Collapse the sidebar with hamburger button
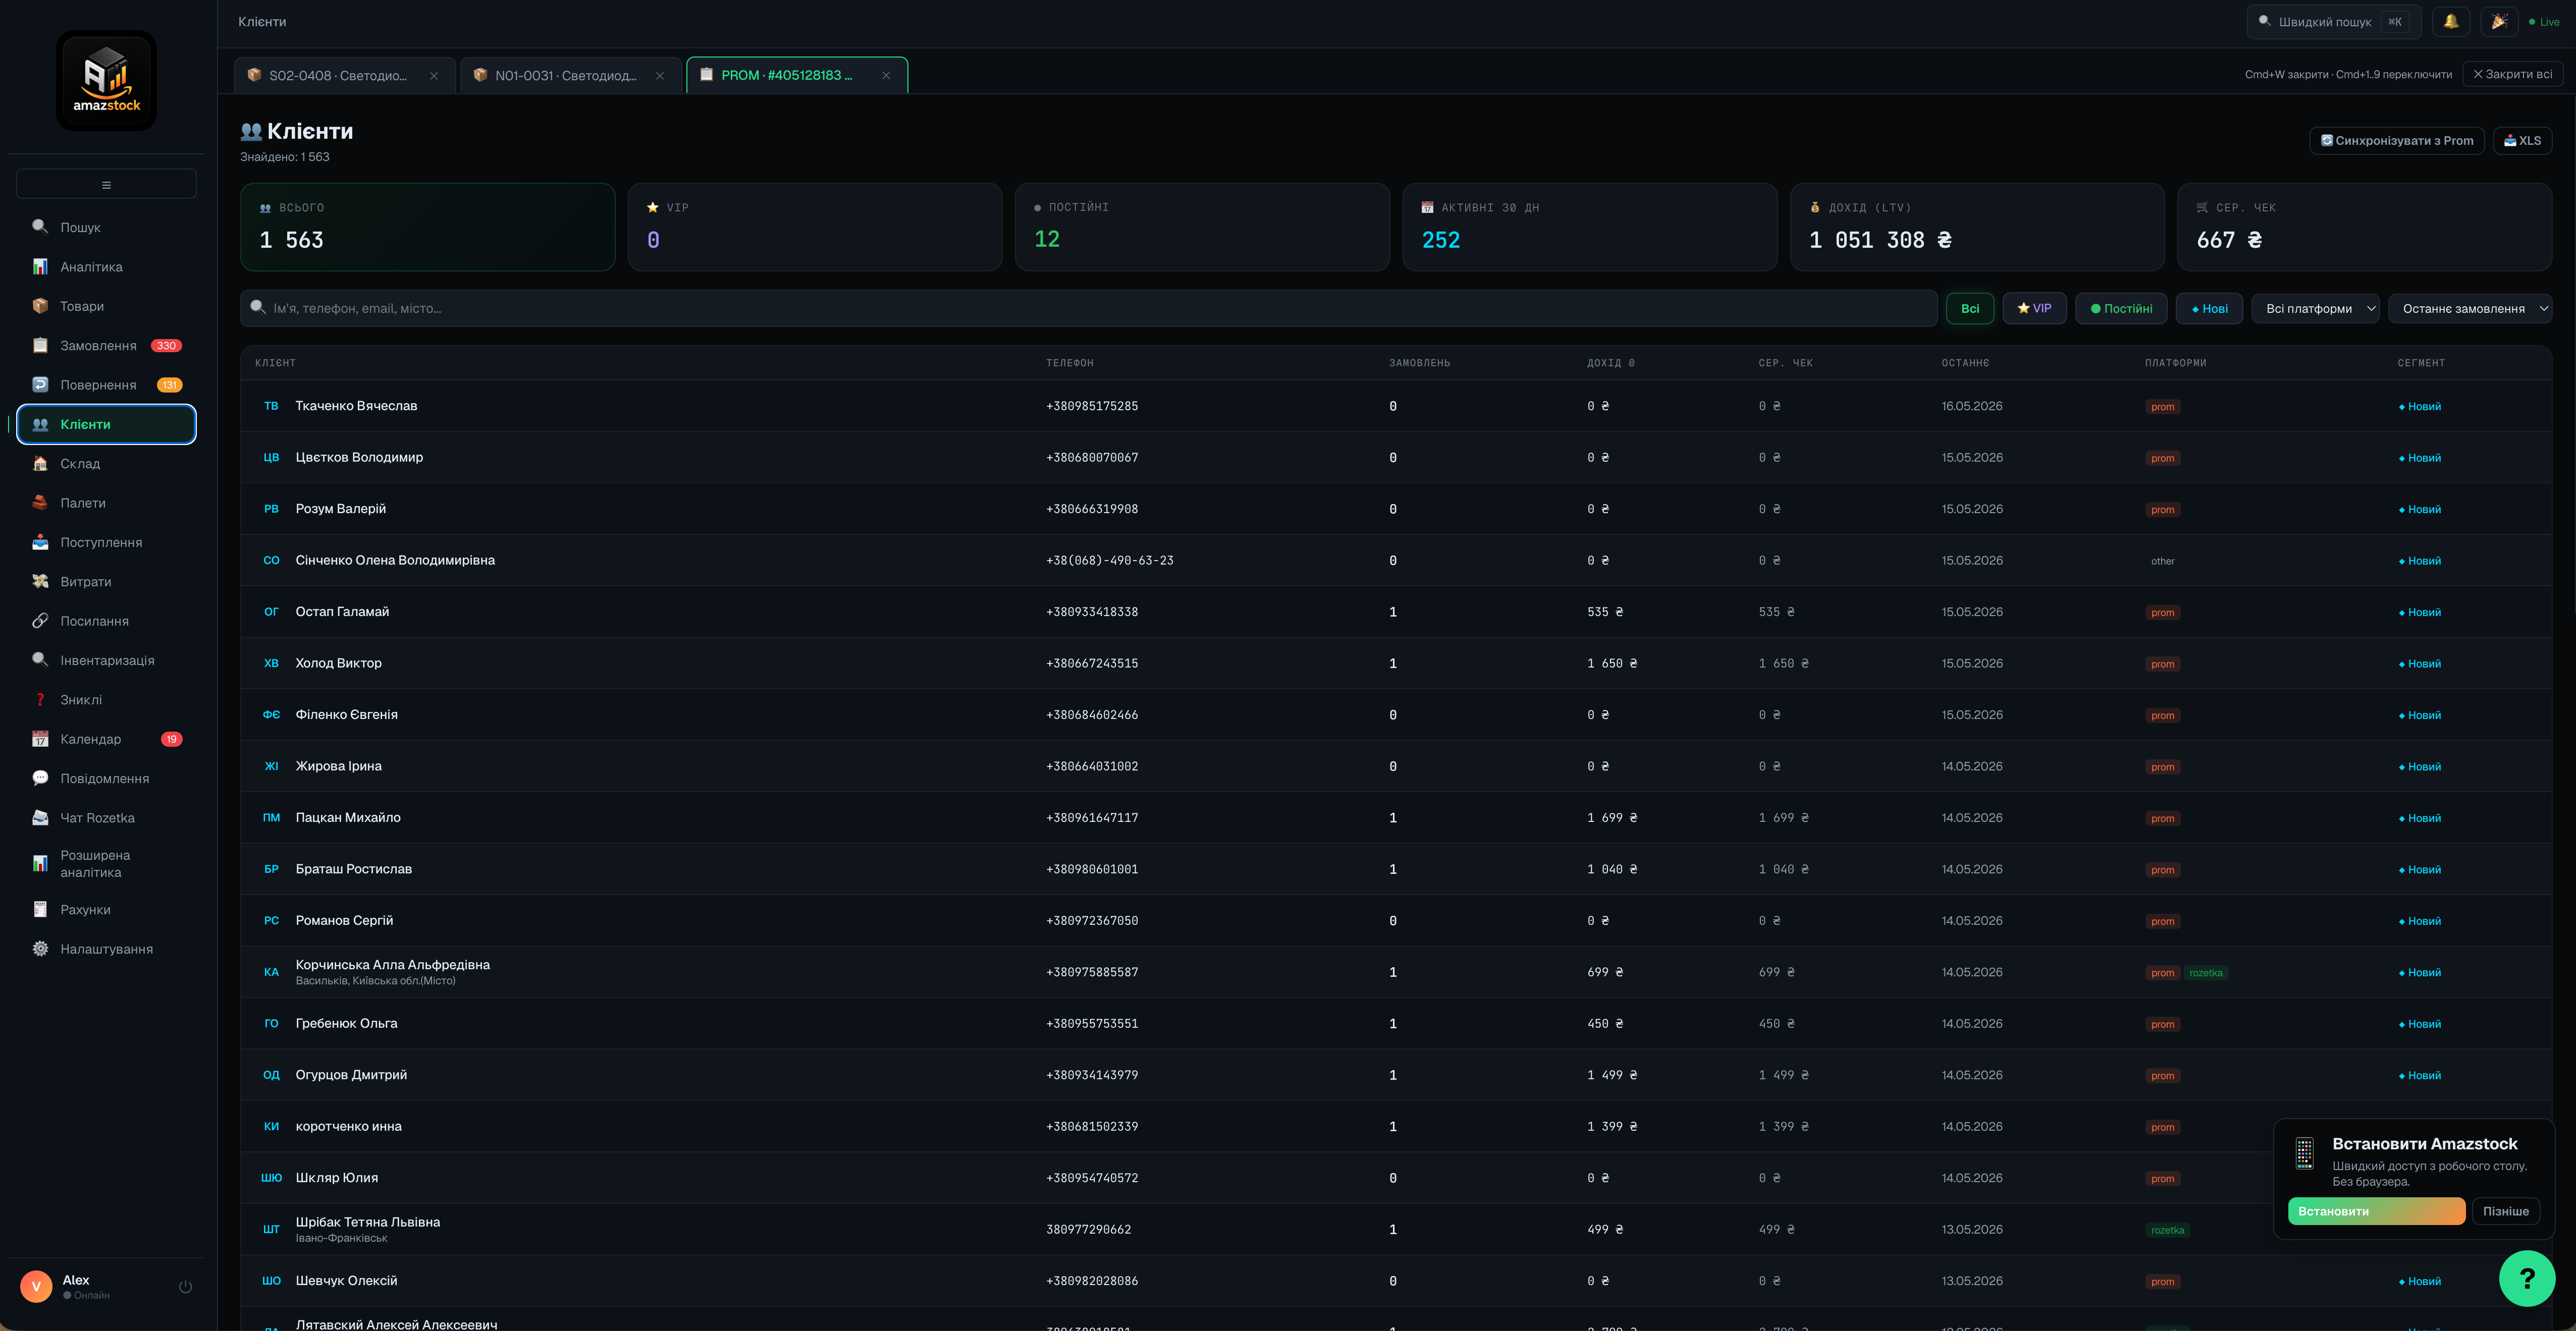Screen dimensions: 2576x1331 pyautogui.click(x=106, y=184)
